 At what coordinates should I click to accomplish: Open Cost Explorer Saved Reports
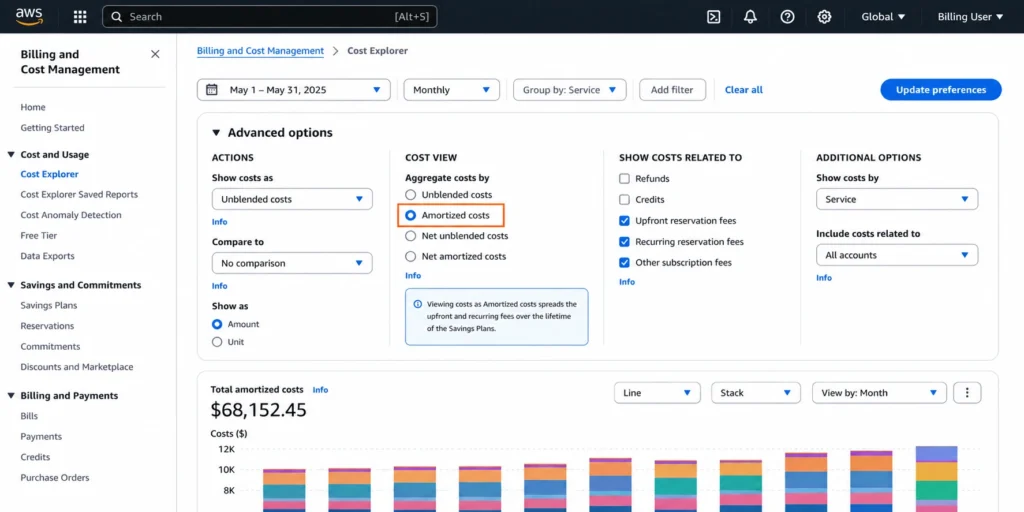click(x=79, y=195)
